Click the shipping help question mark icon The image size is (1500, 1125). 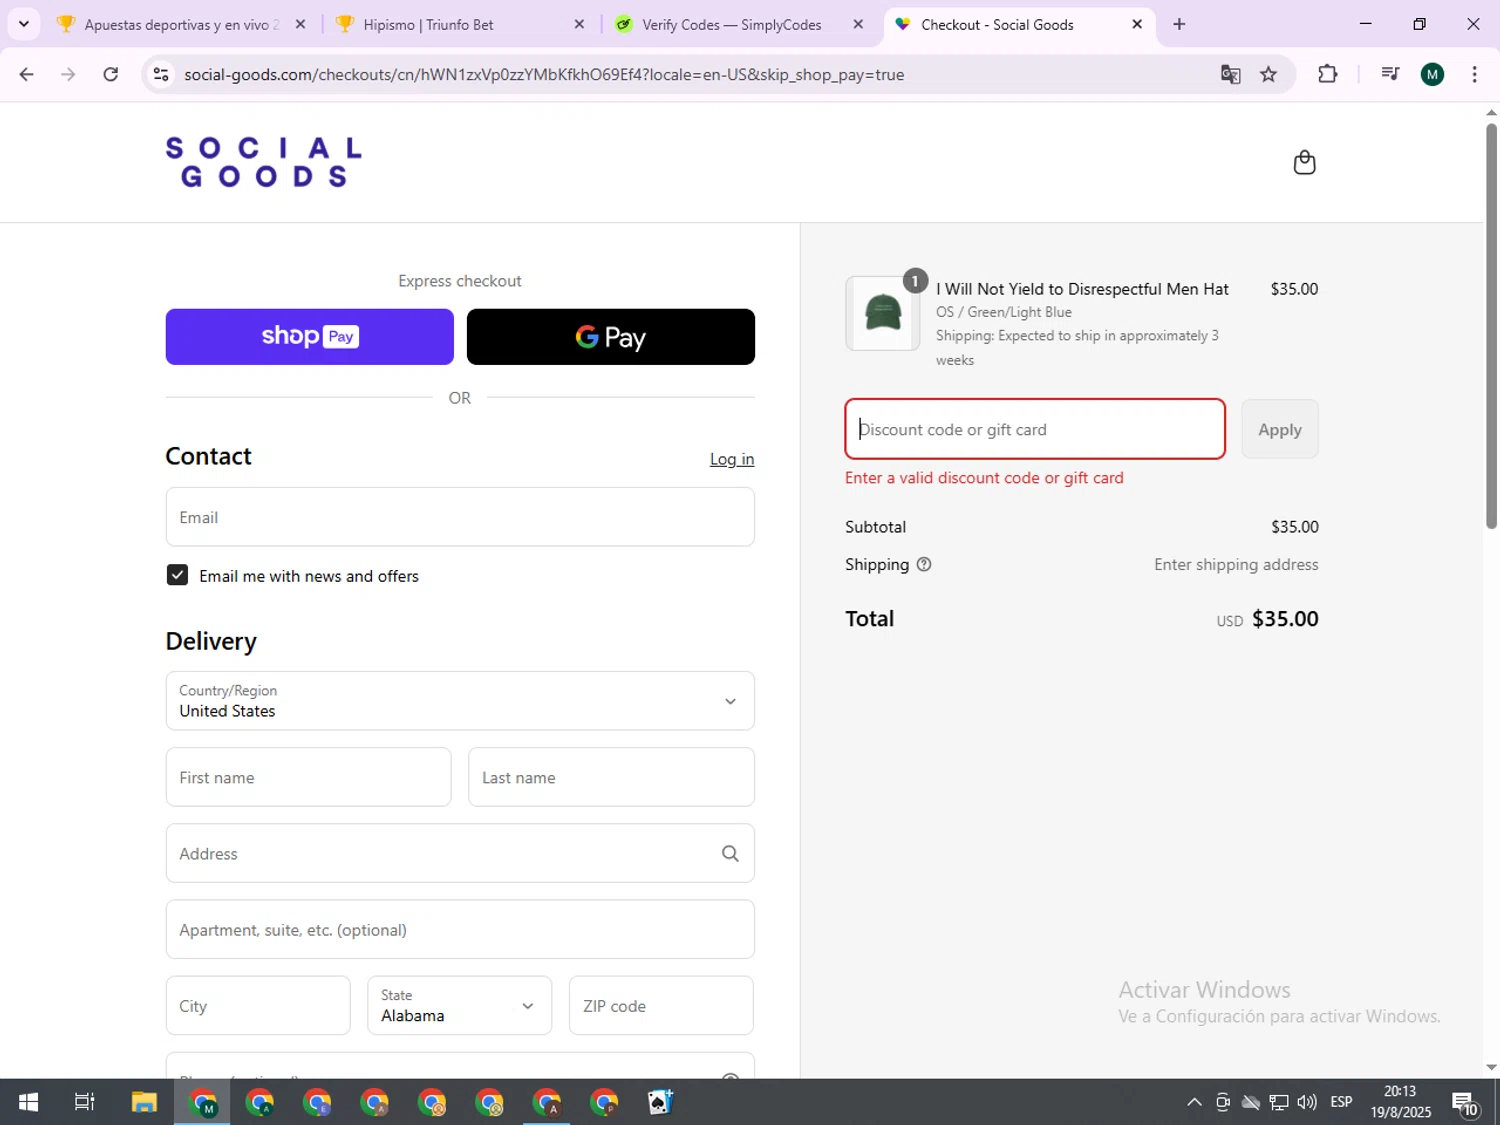(x=924, y=564)
